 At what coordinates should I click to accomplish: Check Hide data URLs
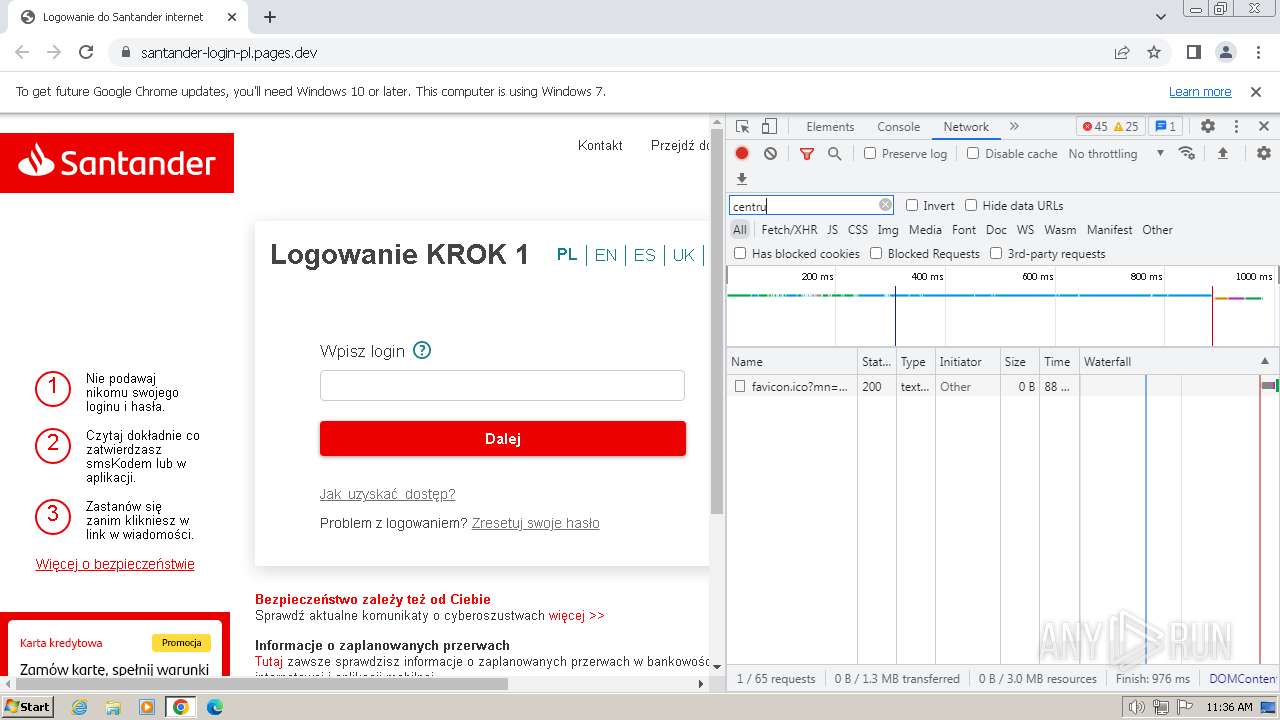point(971,205)
